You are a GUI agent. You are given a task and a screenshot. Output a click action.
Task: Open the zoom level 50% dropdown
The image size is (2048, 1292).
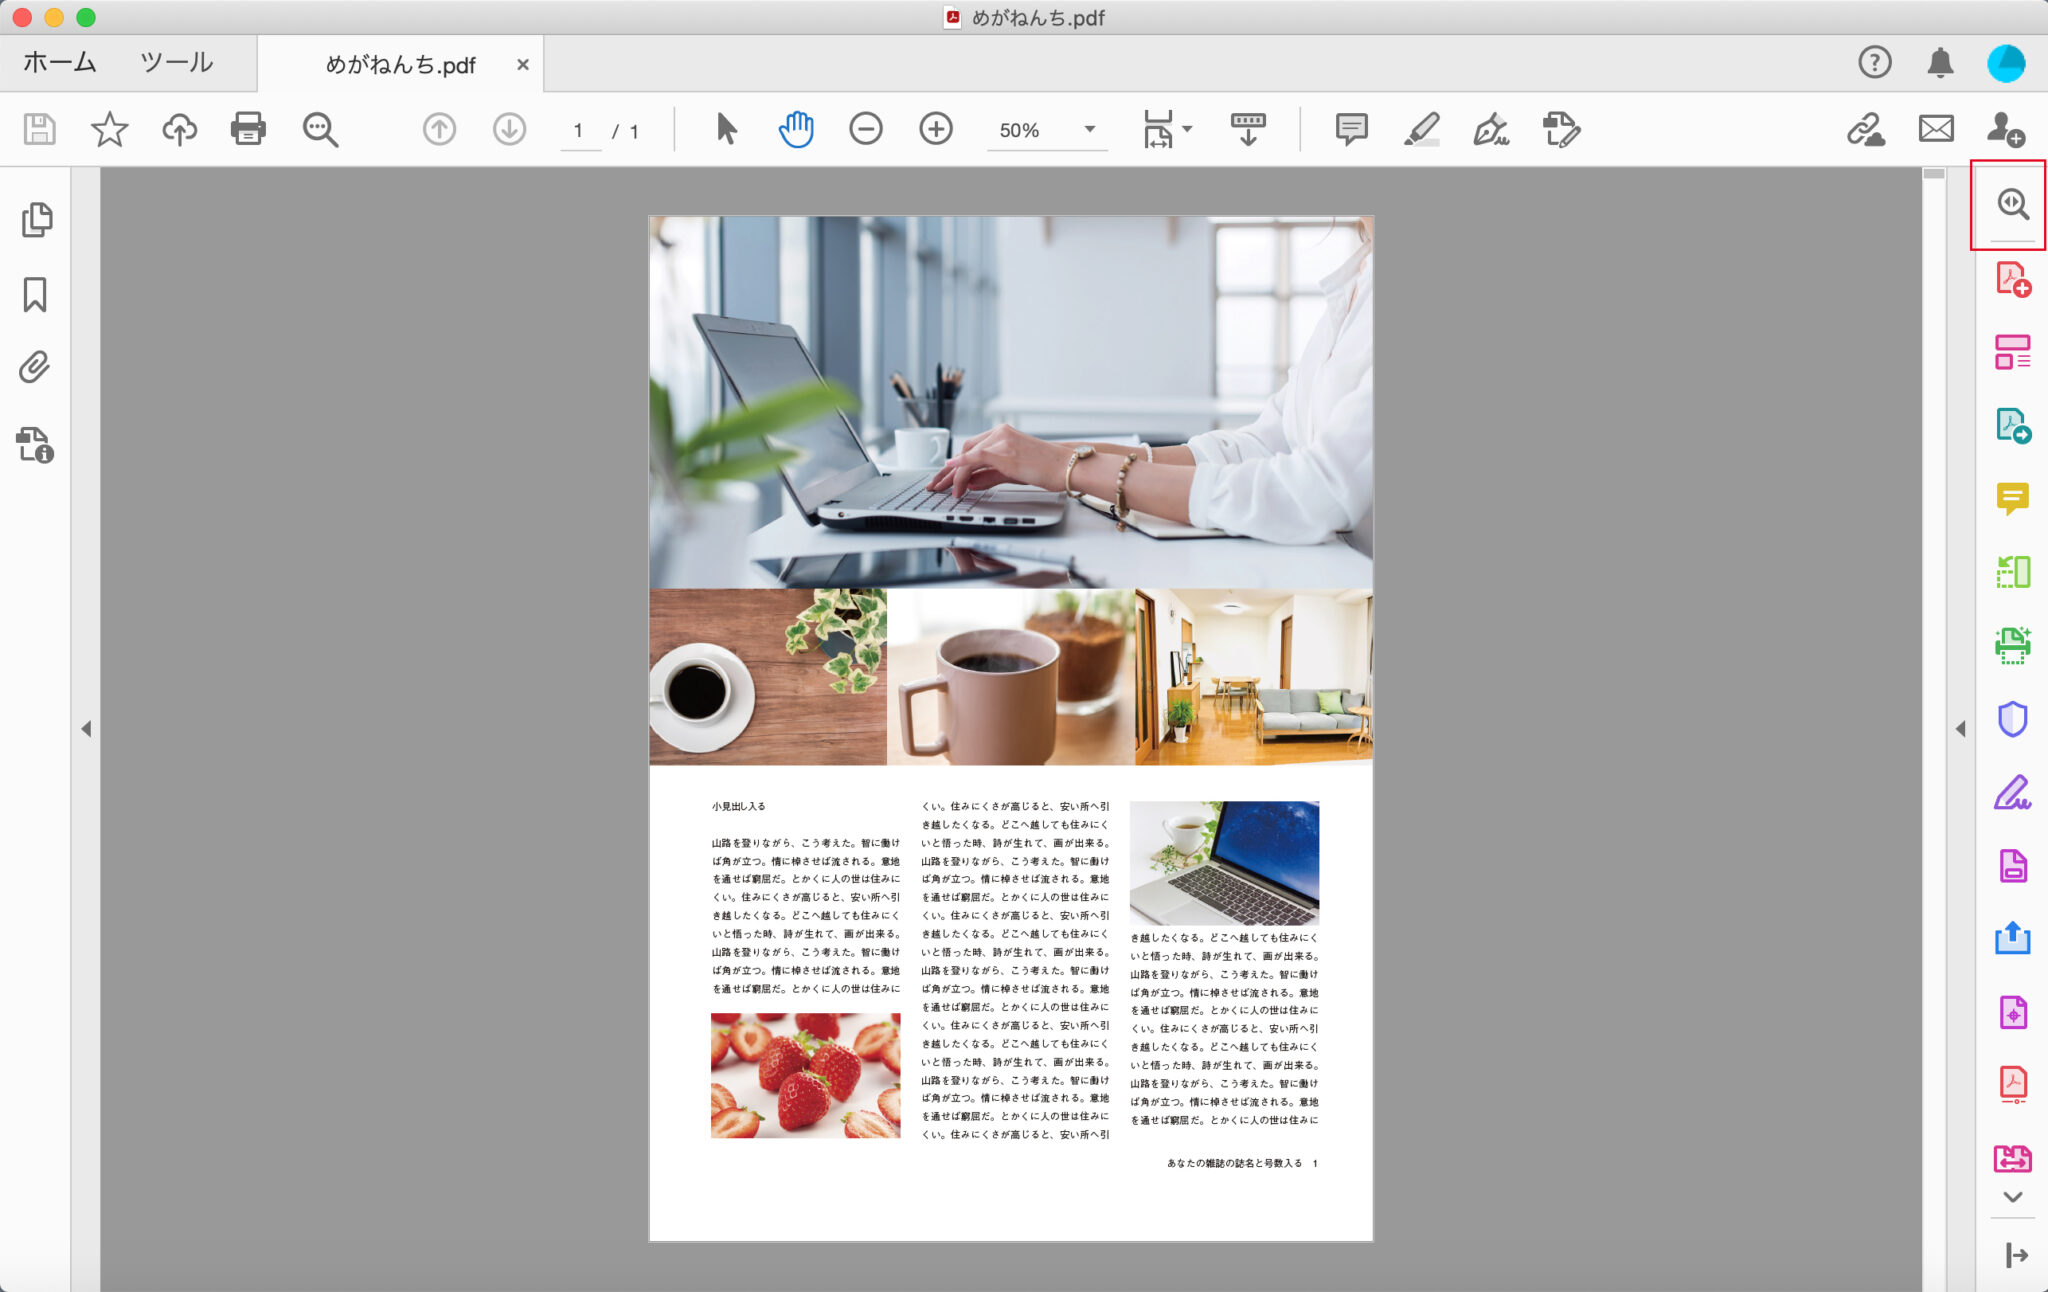(x=1089, y=129)
